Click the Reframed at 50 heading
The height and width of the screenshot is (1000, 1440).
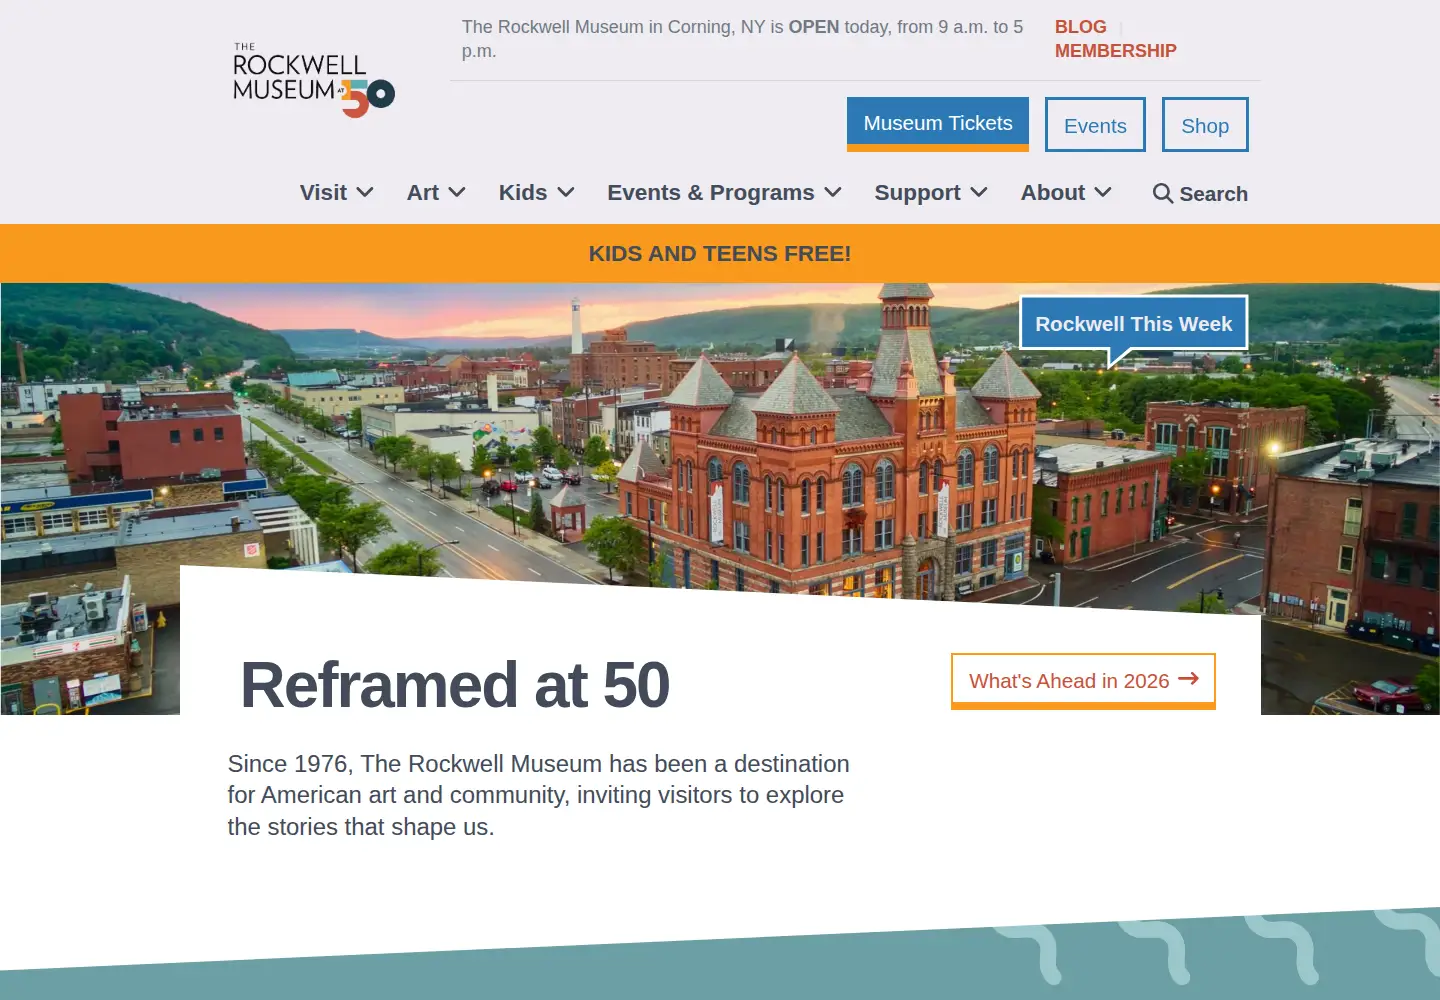[455, 686]
